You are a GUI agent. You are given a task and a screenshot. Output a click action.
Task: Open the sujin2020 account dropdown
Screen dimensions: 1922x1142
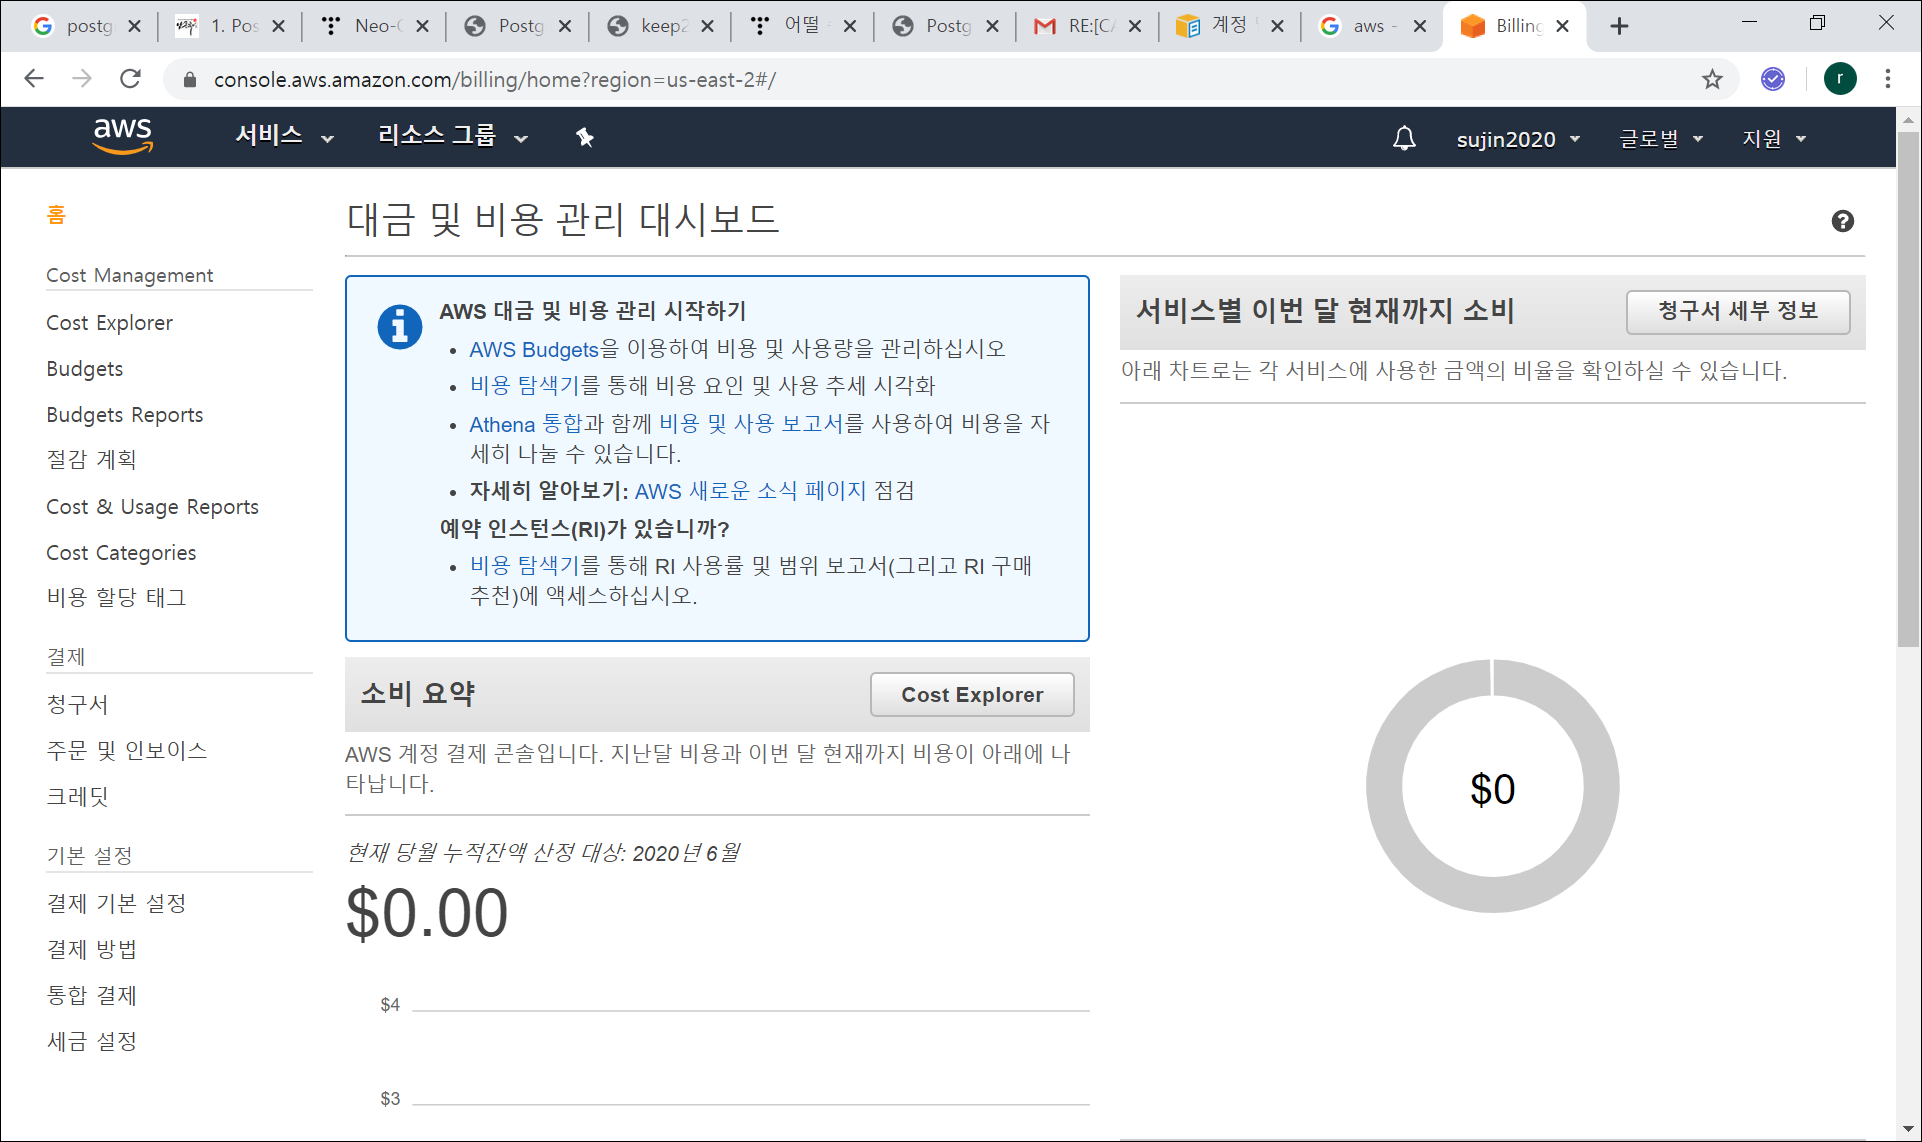point(1518,139)
